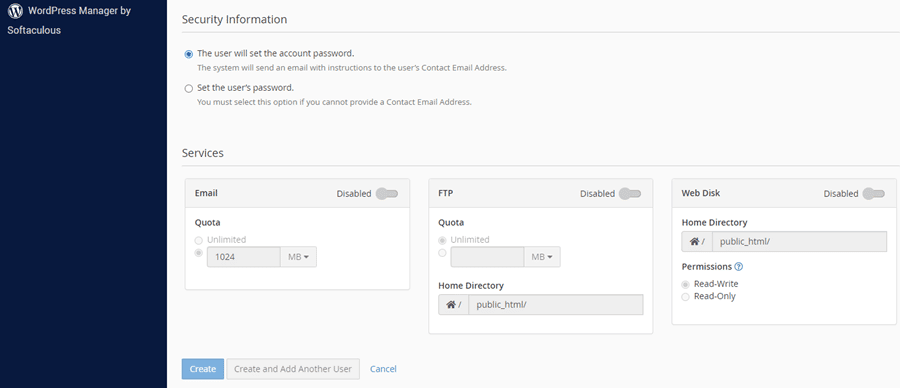Click the FTP Home Directory field
This screenshot has height=388, width=900.
(x=556, y=305)
